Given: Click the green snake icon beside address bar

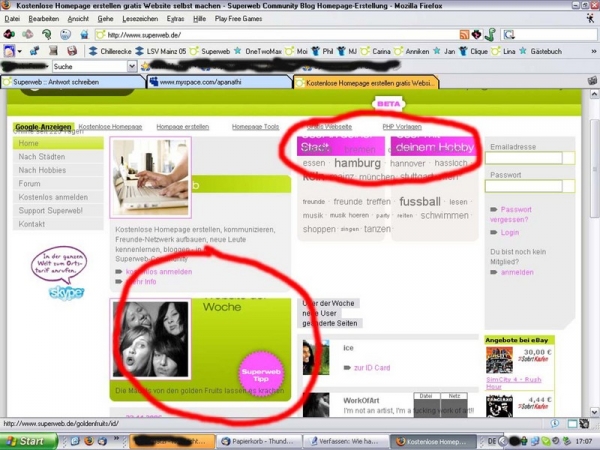Looking at the screenshot, I should click(x=490, y=34).
